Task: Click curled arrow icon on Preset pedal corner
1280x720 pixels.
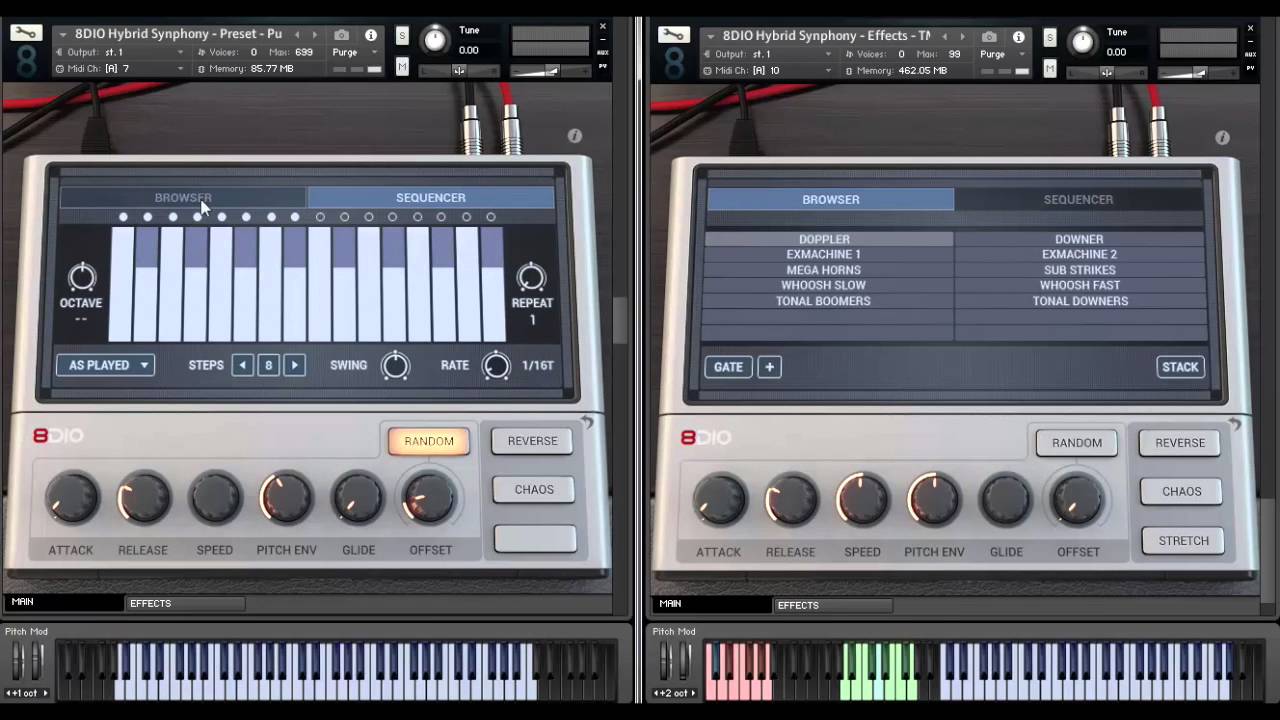Action: point(587,424)
